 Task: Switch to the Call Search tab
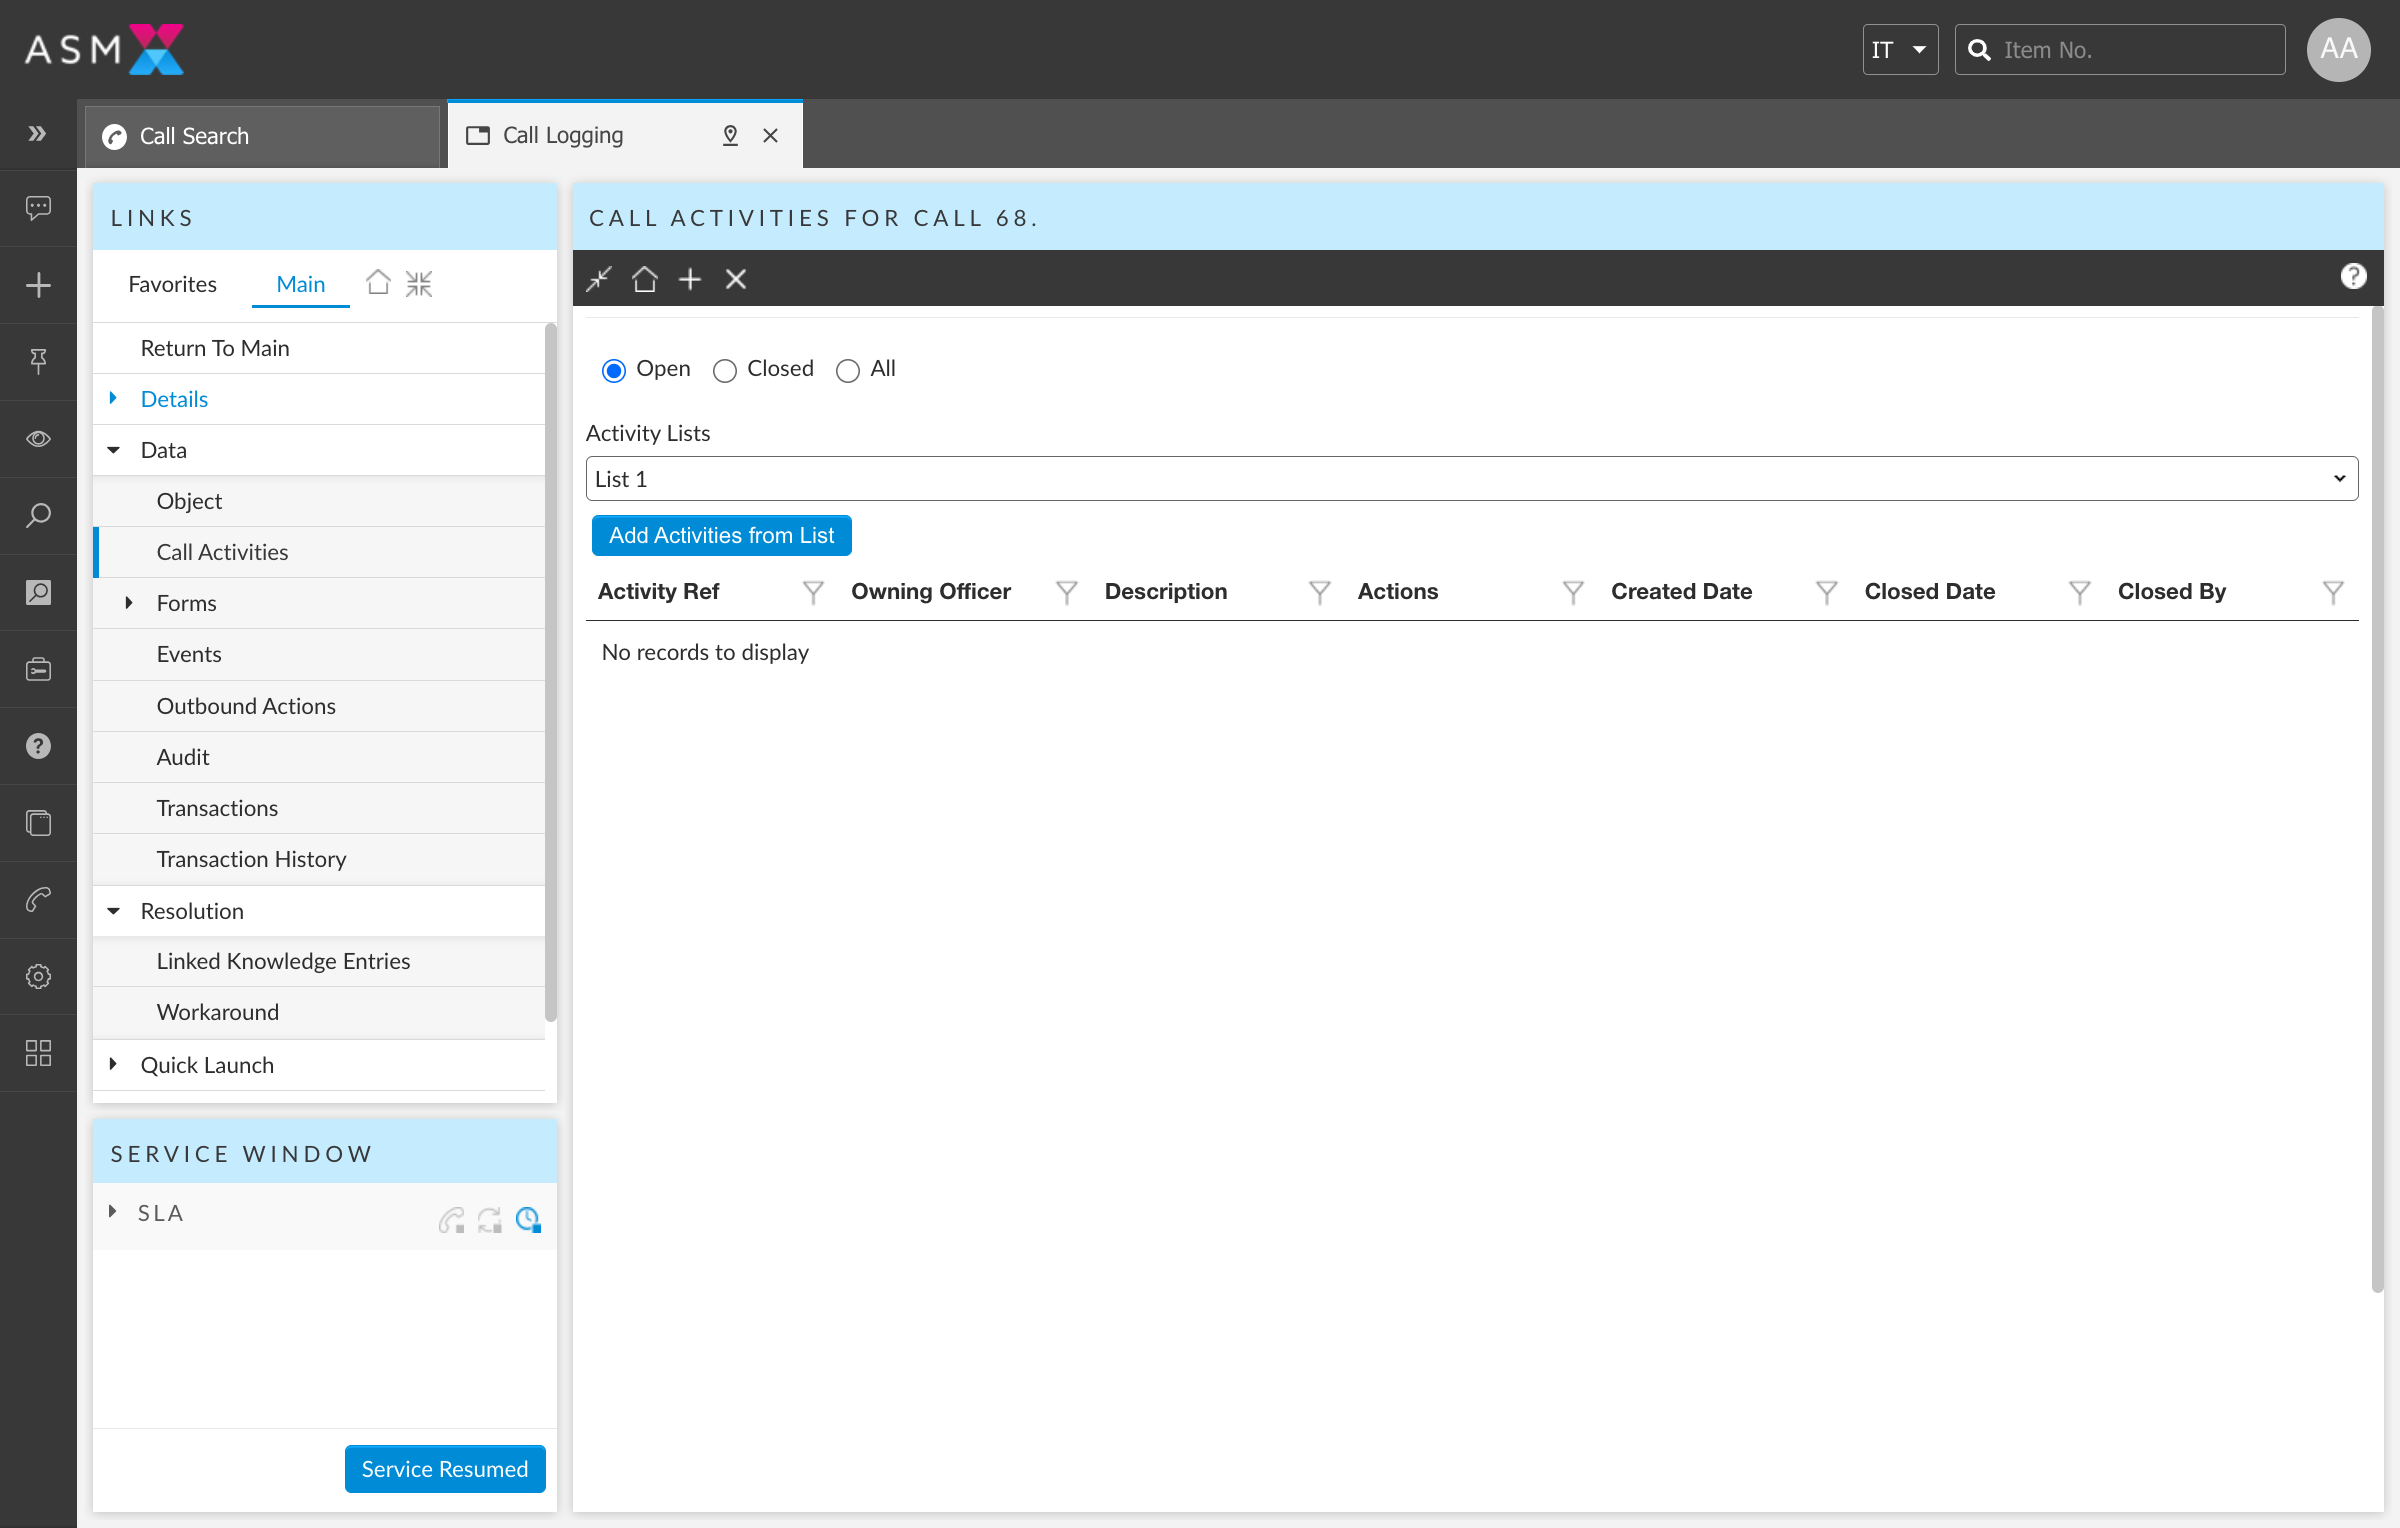coord(262,136)
